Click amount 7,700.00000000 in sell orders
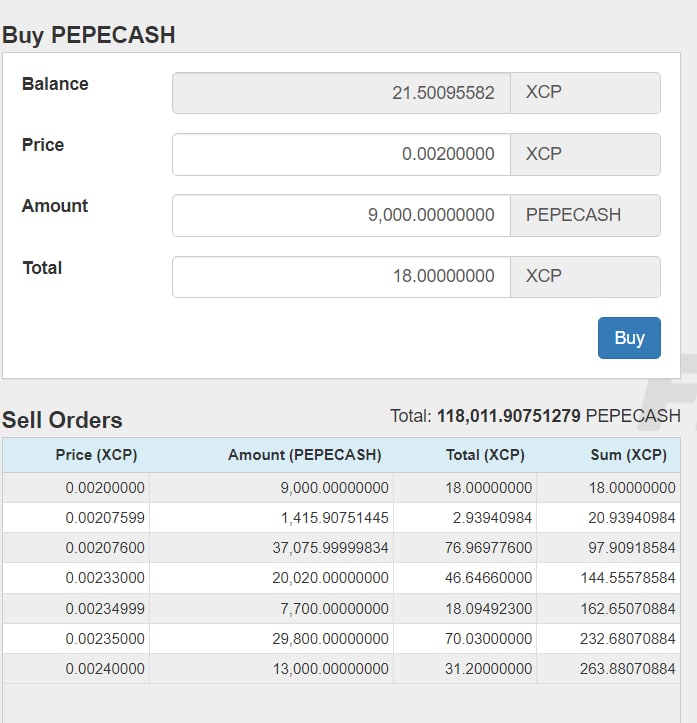 point(335,609)
